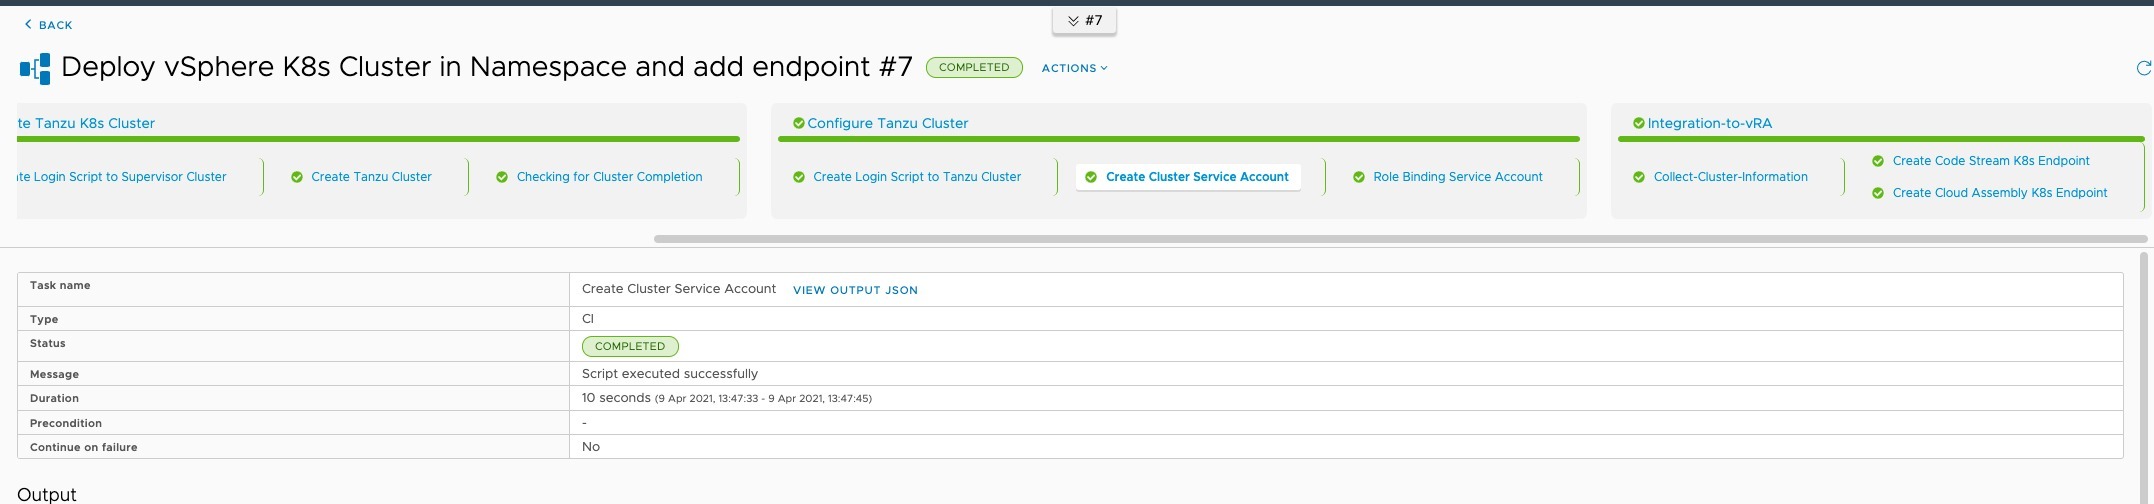
Task: Click check icon beside Role Binding Service Account
Action: click(x=1359, y=177)
